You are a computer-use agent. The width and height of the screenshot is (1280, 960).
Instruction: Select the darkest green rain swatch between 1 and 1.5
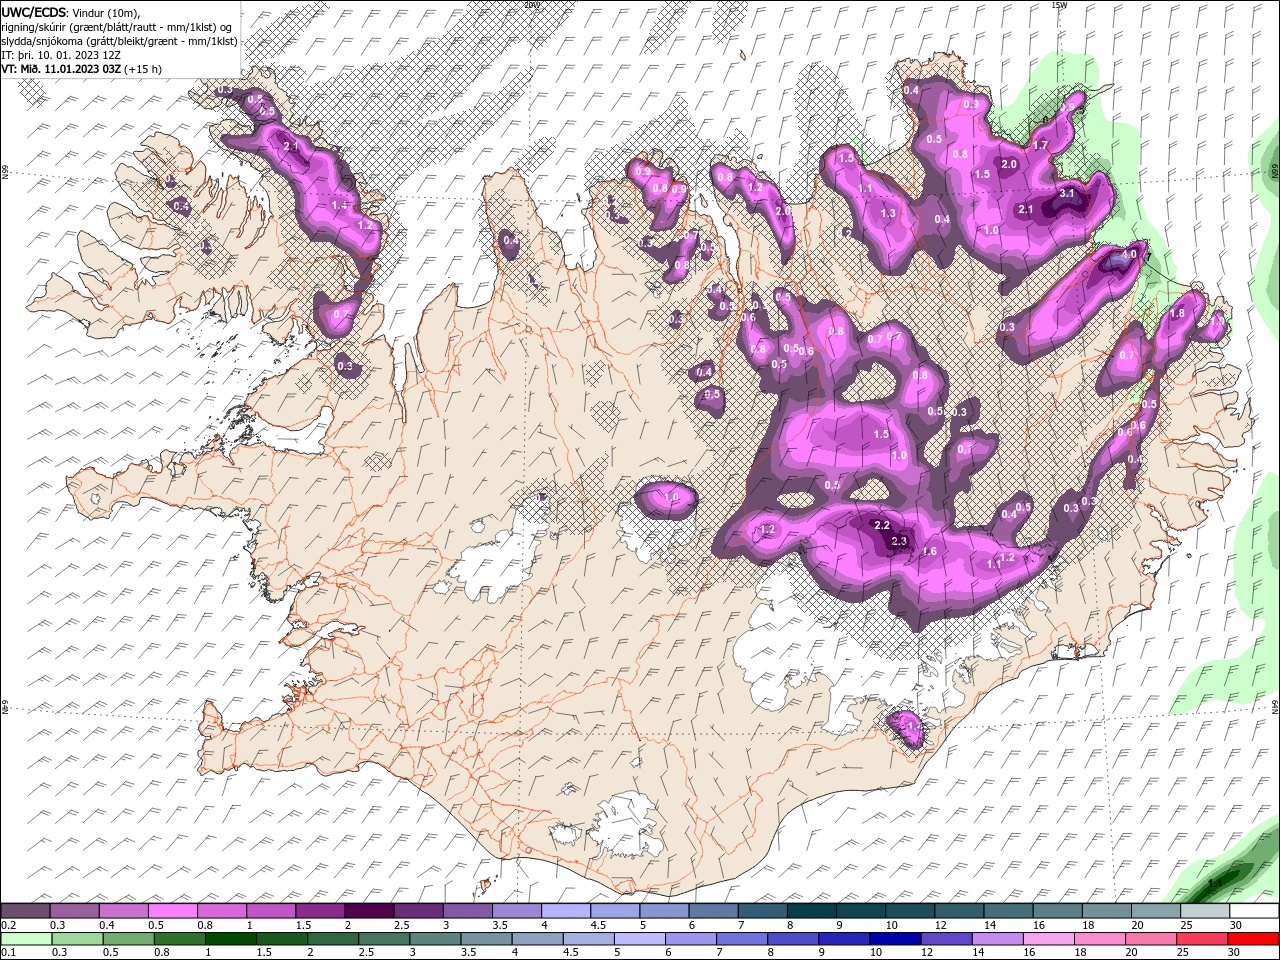(231, 939)
